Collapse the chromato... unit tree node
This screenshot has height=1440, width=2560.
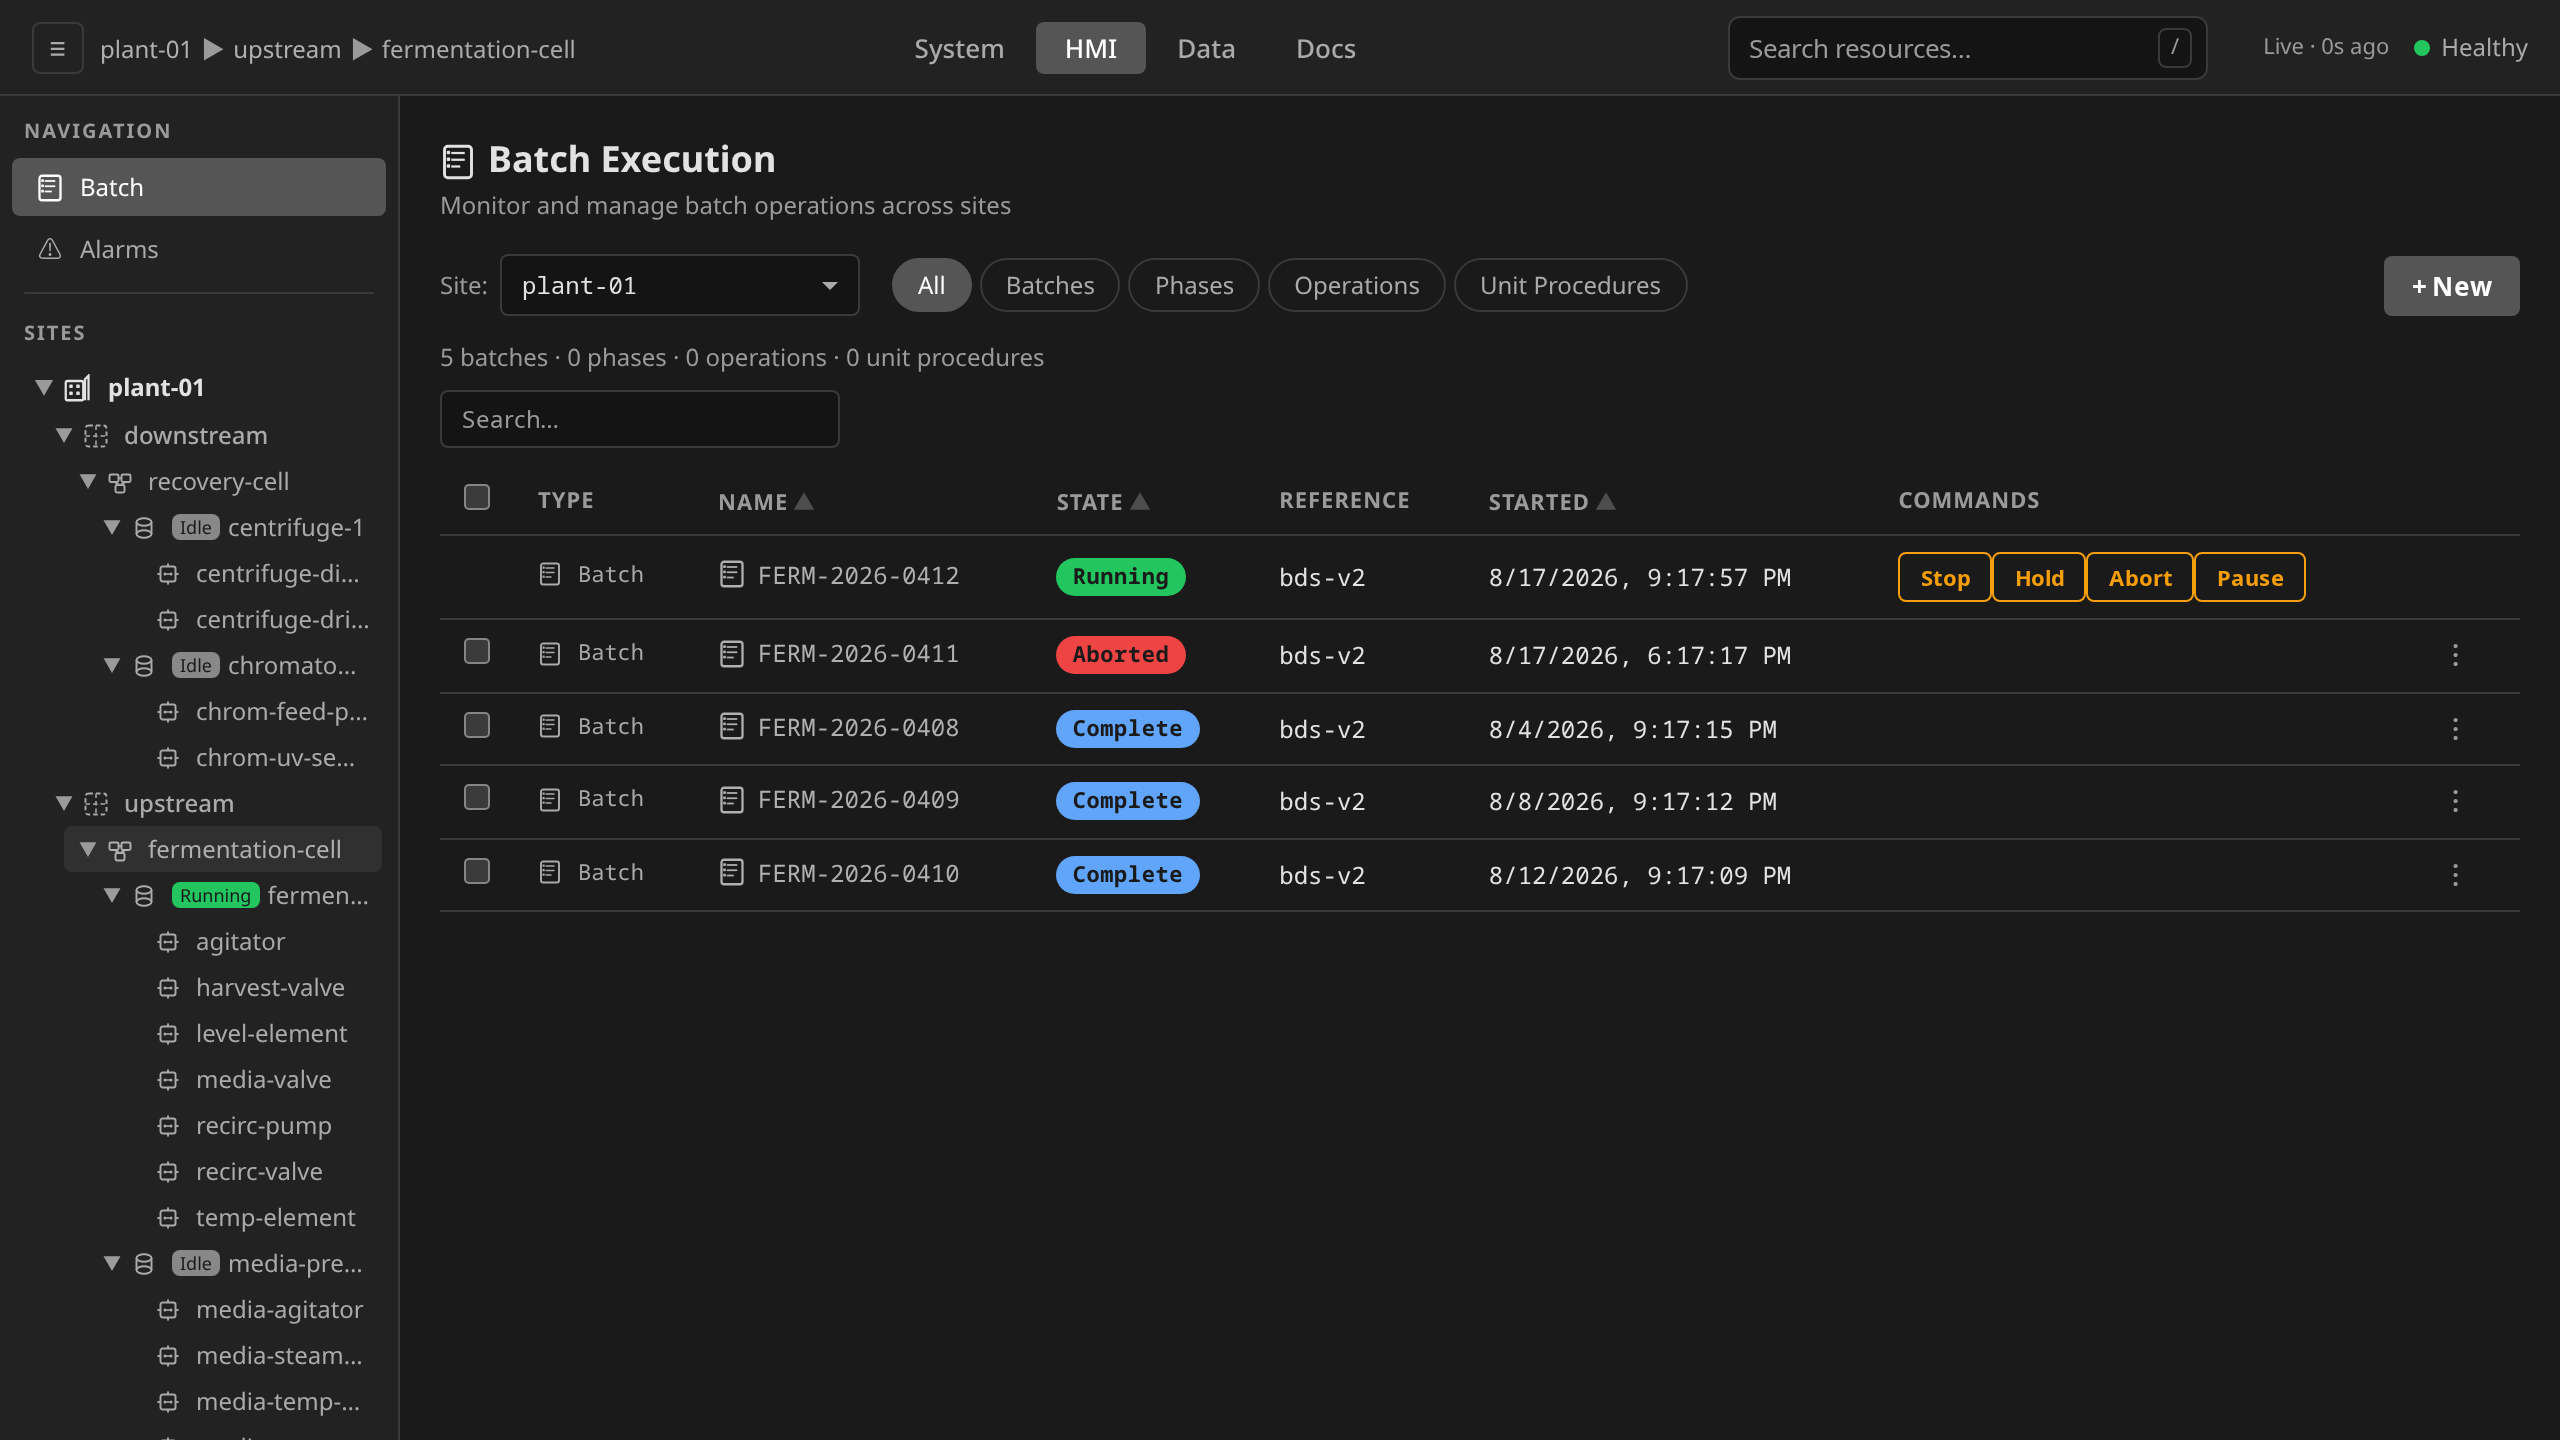(x=112, y=665)
